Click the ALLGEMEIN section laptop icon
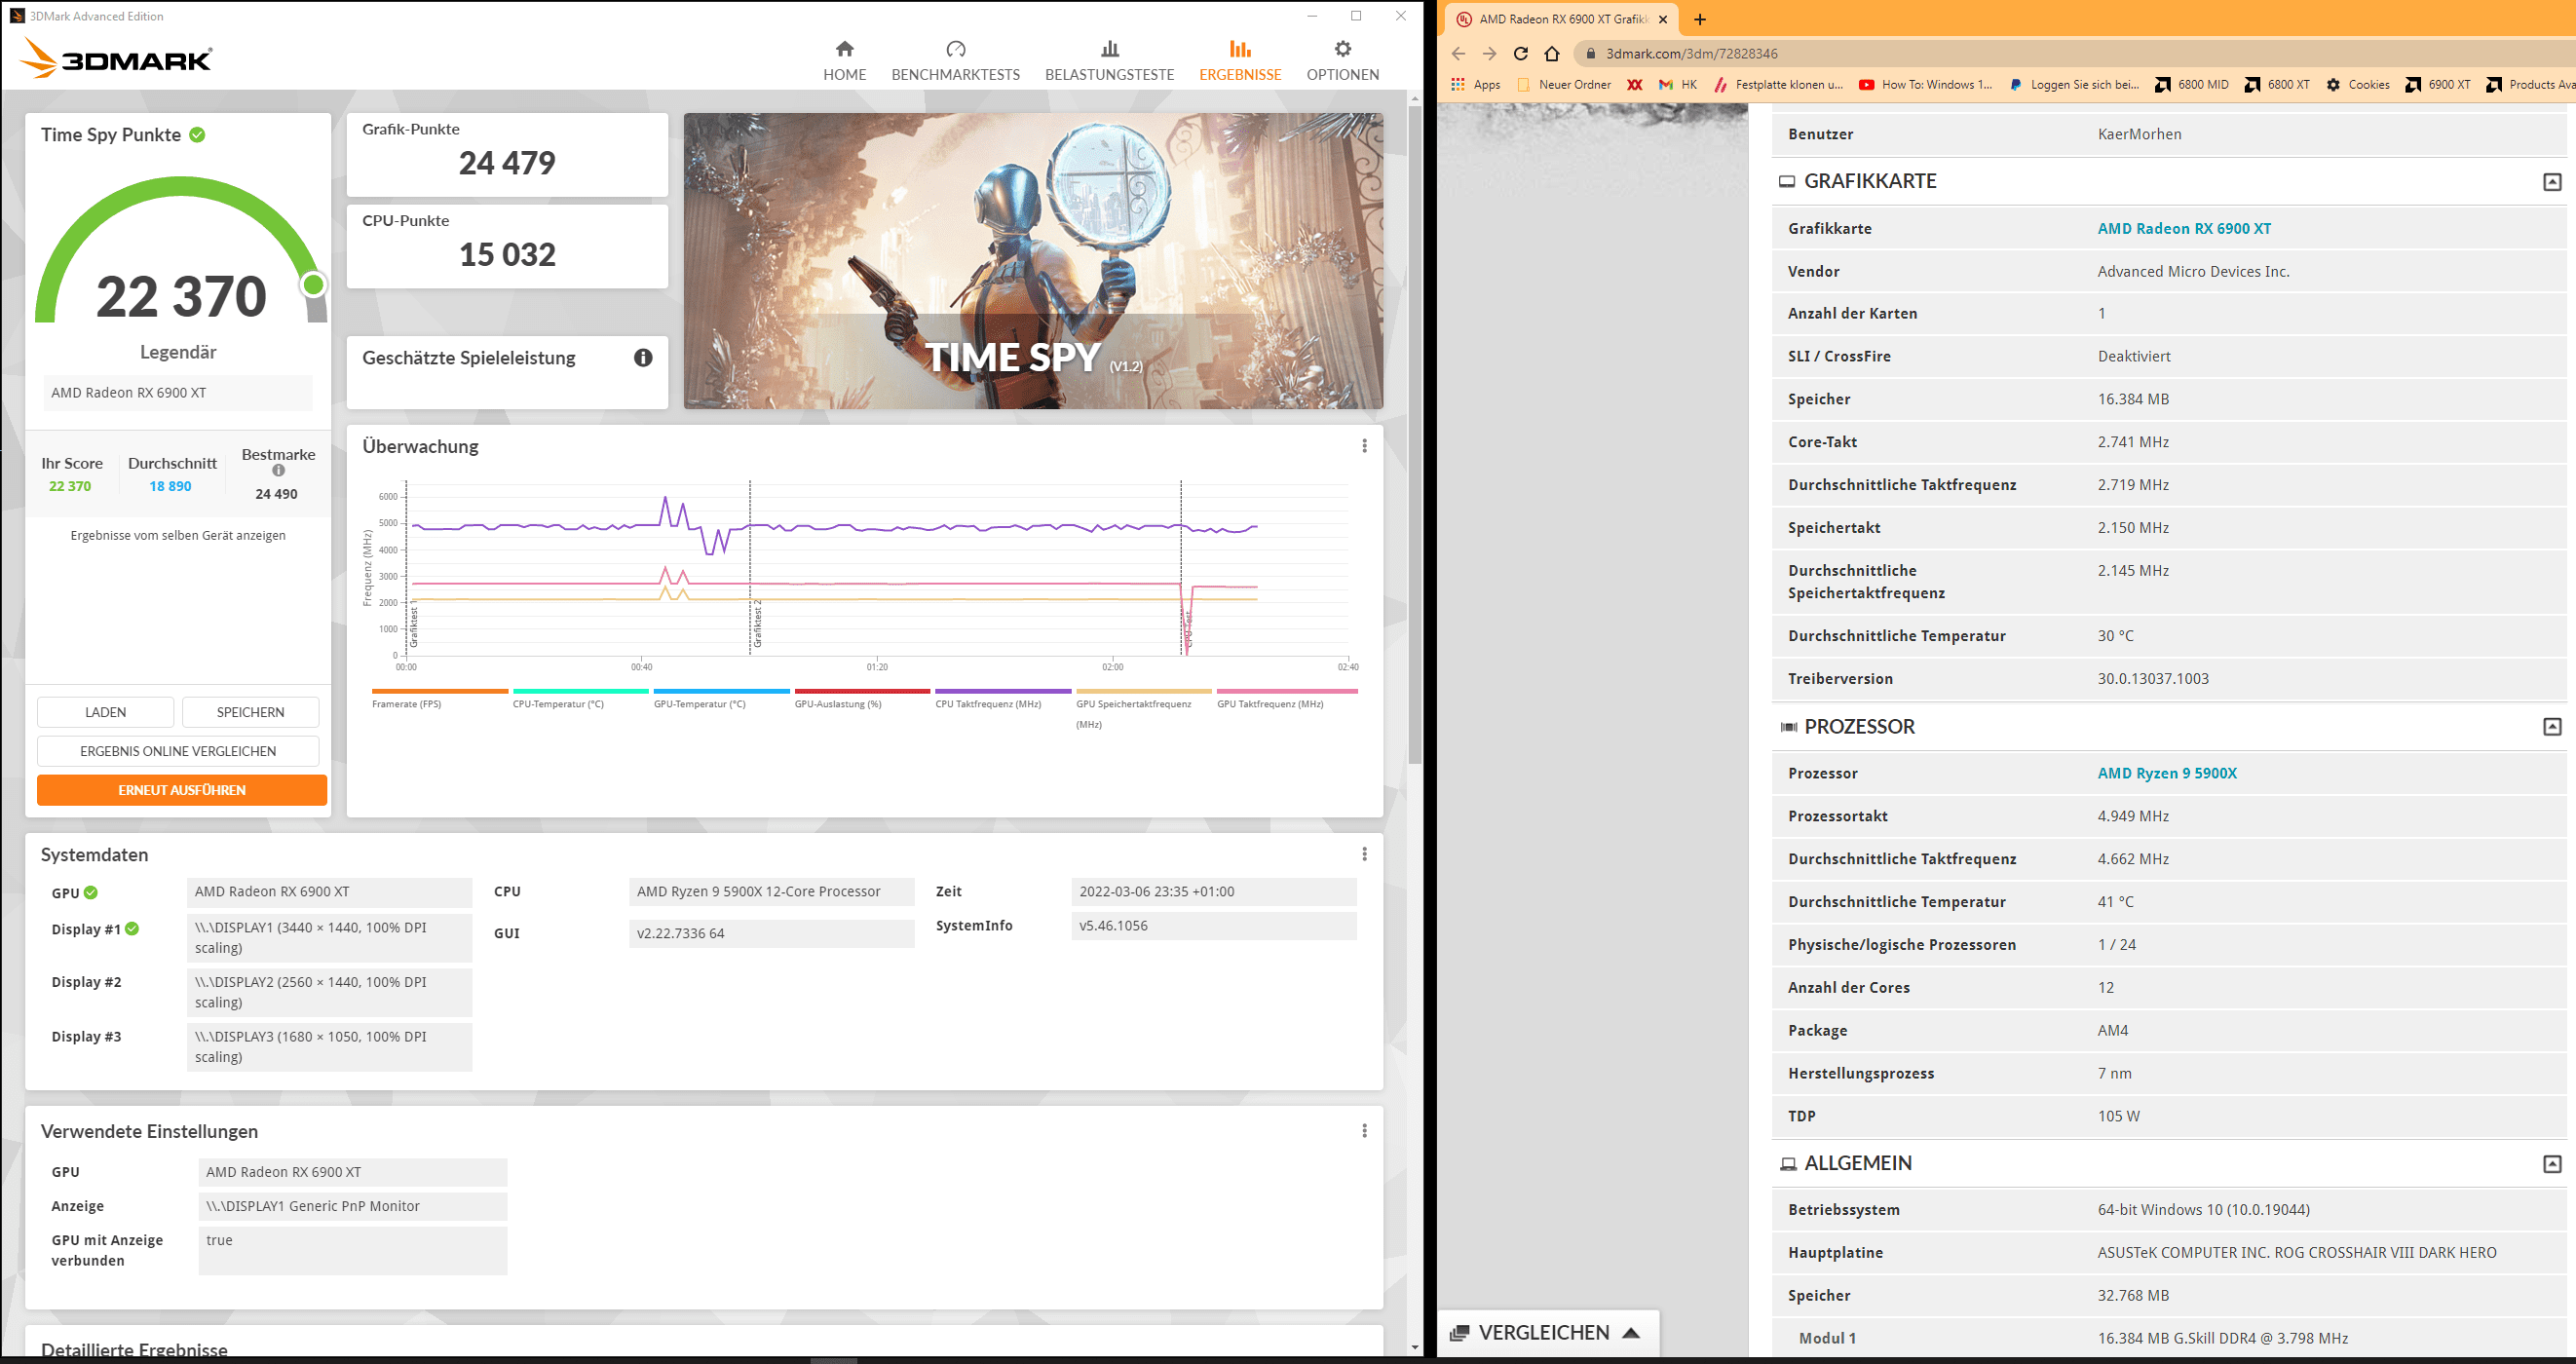This screenshot has height=1364, width=2576. 1788,1164
